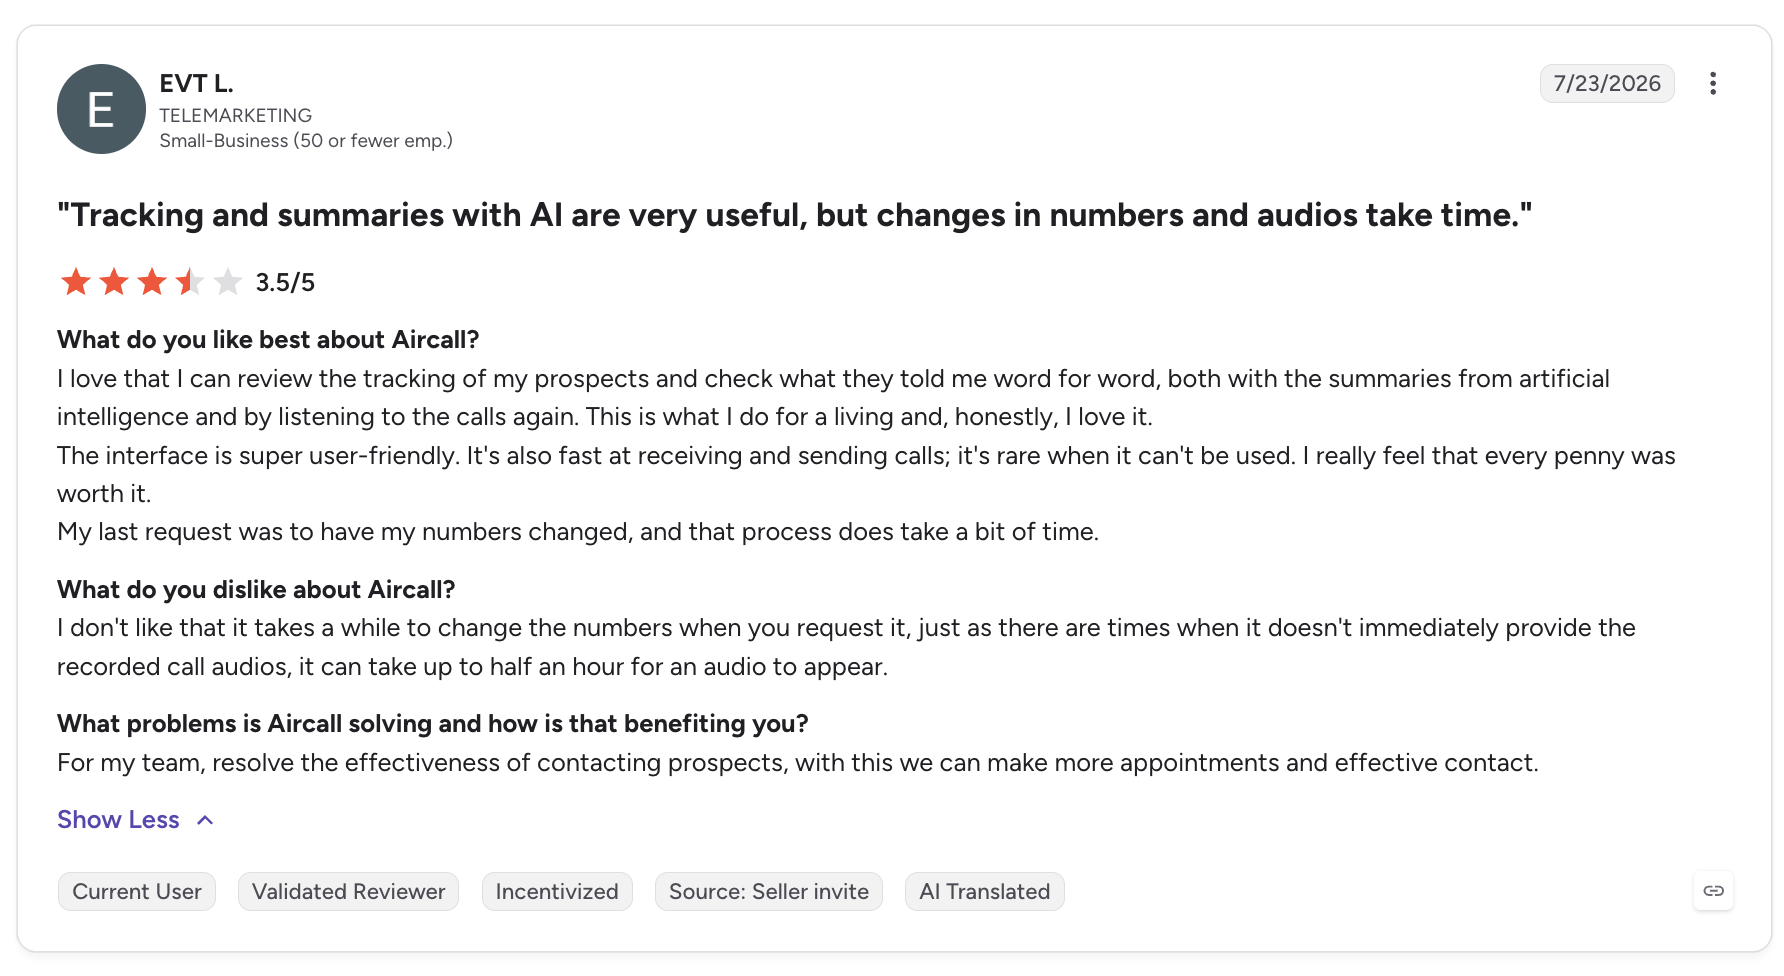Image resolution: width=1784 pixels, height=976 pixels.
Task: Click the AI Translated badge
Action: click(x=985, y=892)
